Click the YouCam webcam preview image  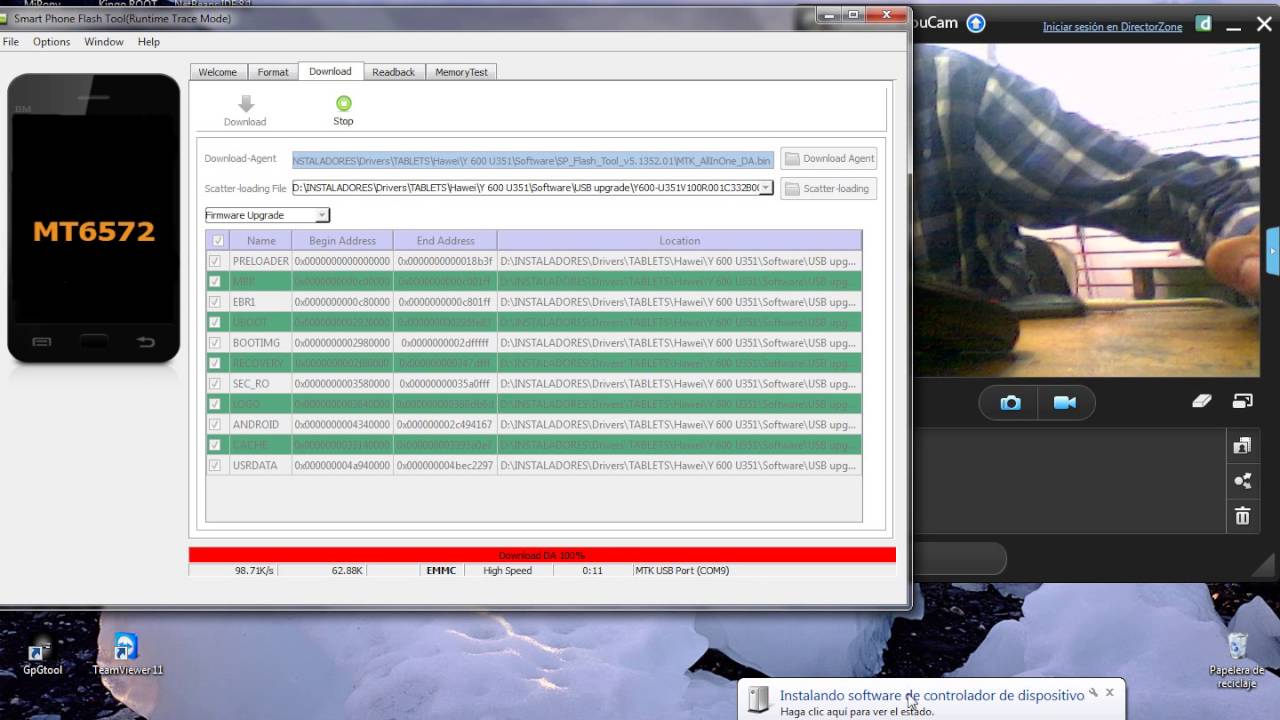point(1088,210)
